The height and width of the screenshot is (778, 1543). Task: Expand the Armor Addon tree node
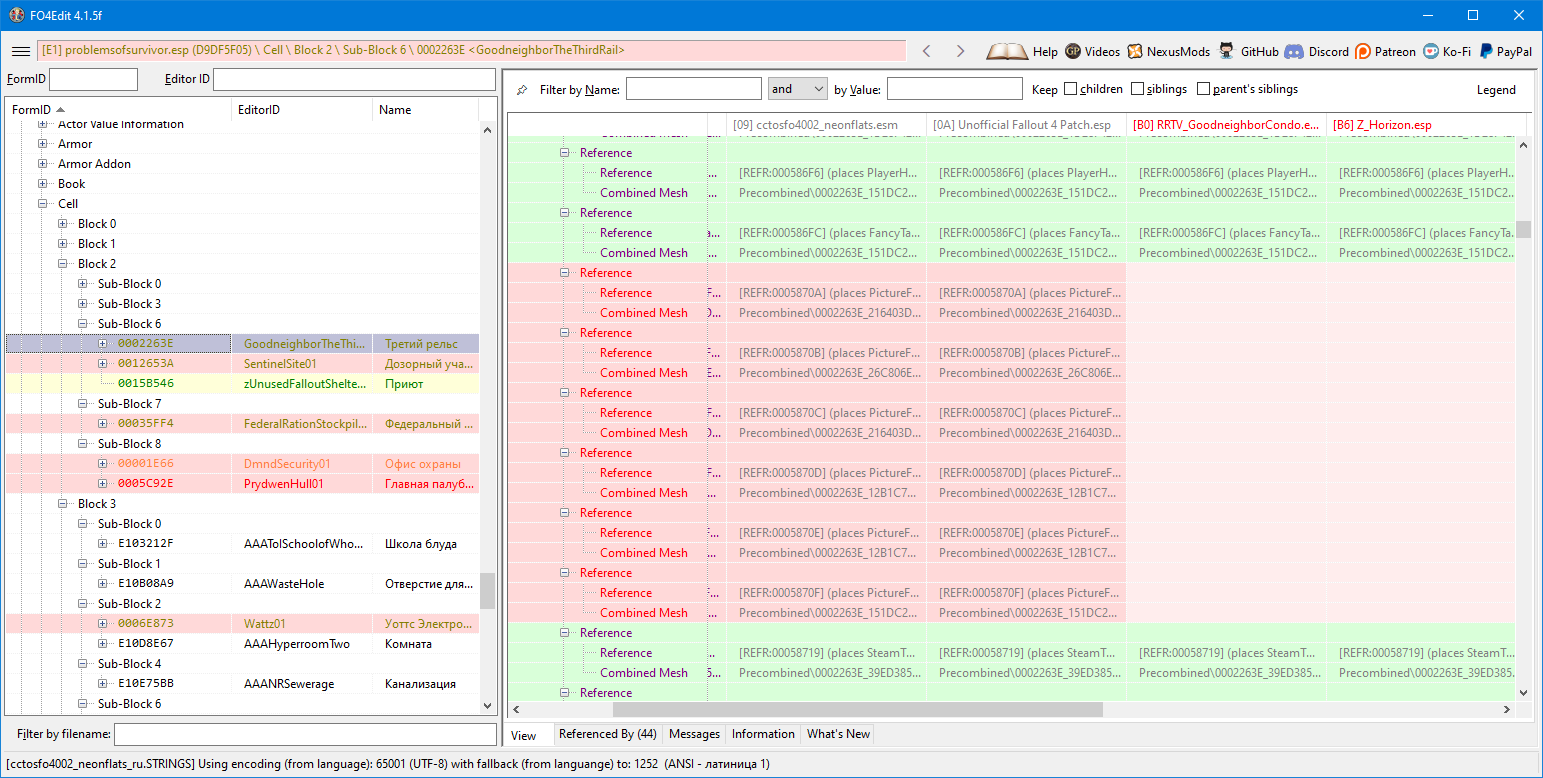(43, 164)
